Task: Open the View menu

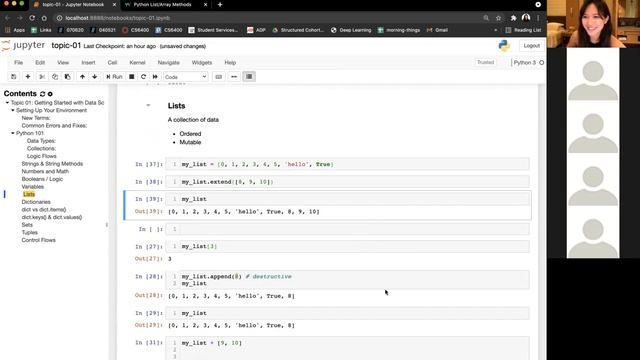Action: (63, 62)
